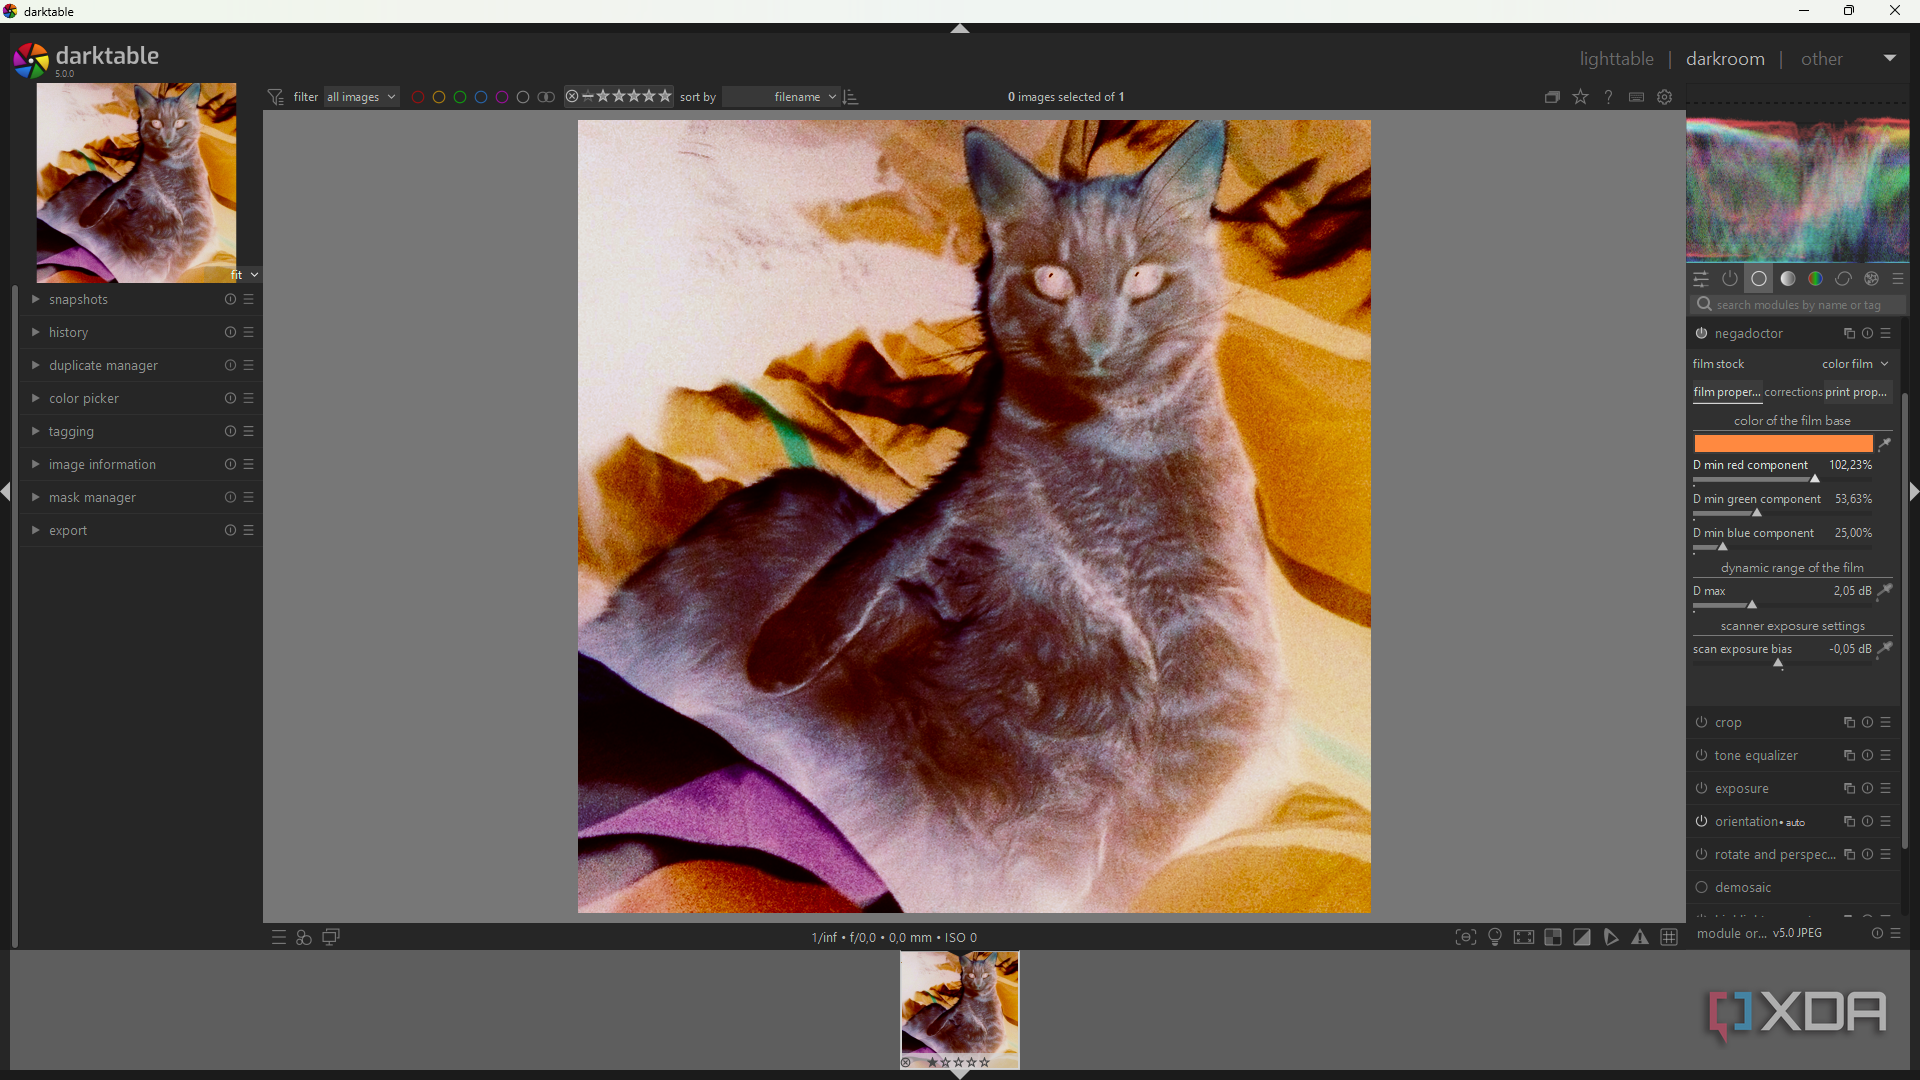Show only active modules group
1920x1080 pixels.
pos(1730,279)
